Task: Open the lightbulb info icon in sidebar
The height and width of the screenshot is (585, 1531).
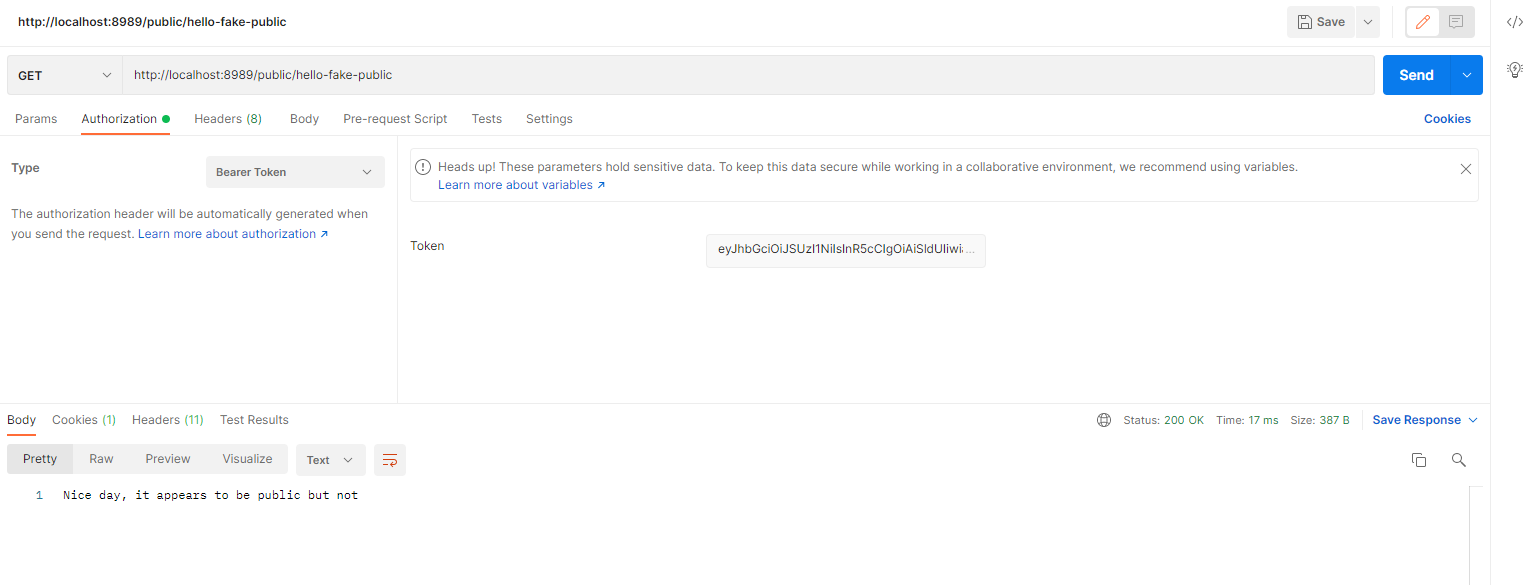Action: [x=1514, y=69]
